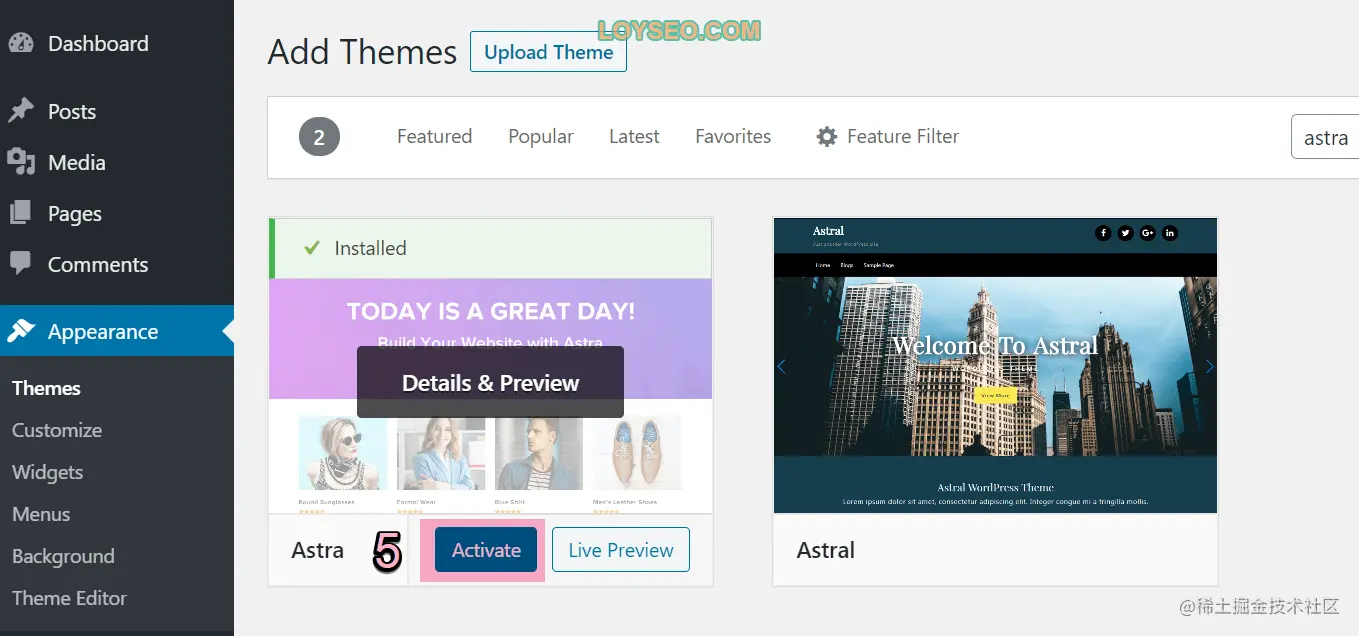Click the Astral theme name
This screenshot has height=636, width=1359.
pyautogui.click(x=826, y=550)
